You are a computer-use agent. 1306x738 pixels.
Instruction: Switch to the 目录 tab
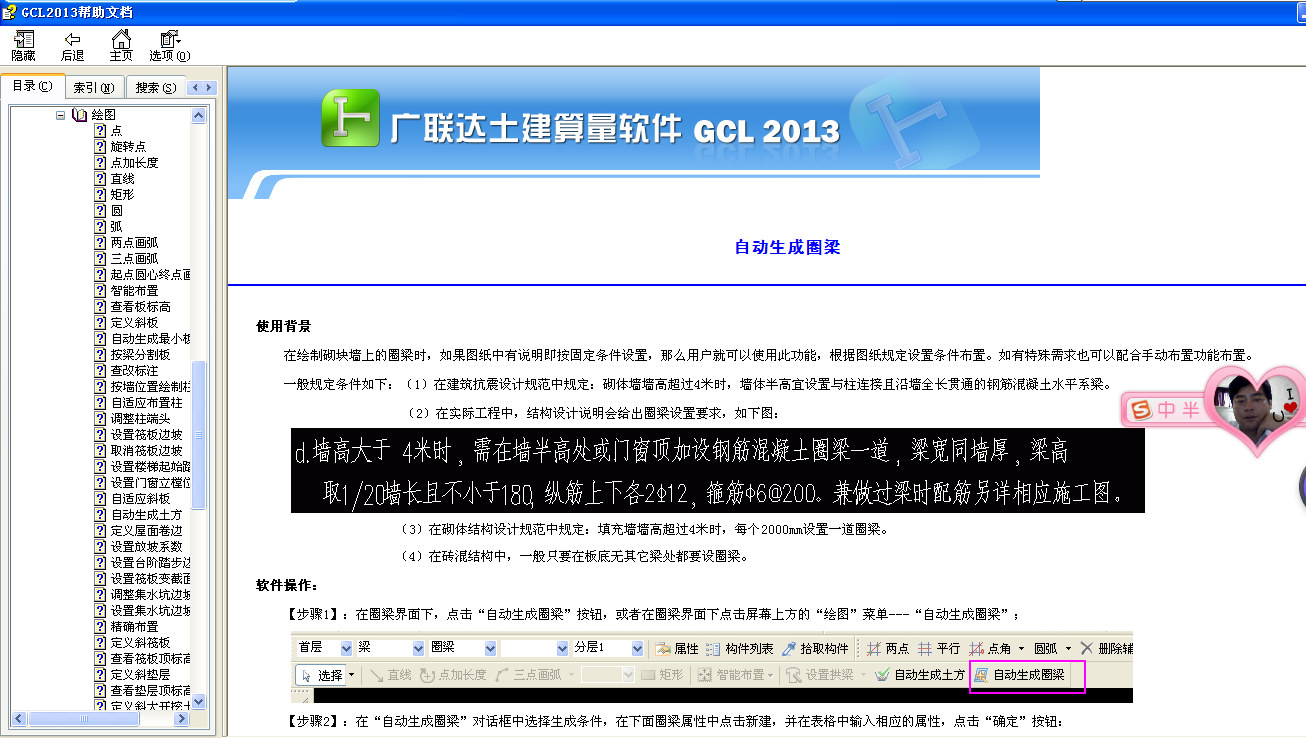(33, 86)
